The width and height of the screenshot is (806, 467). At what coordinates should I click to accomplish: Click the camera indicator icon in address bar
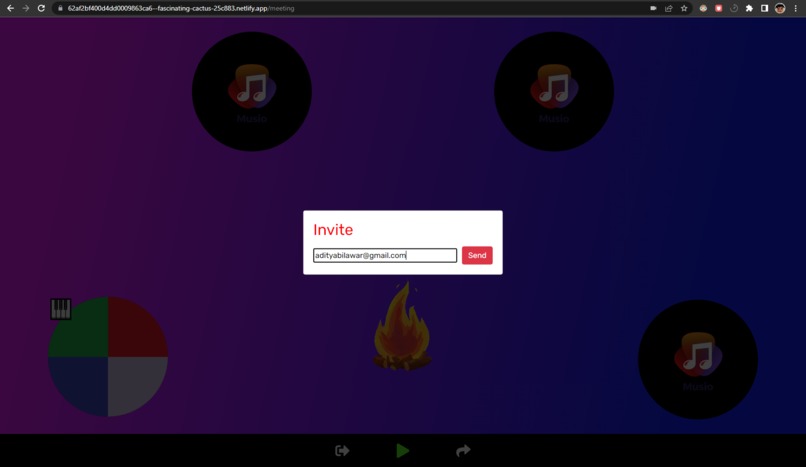click(x=653, y=8)
